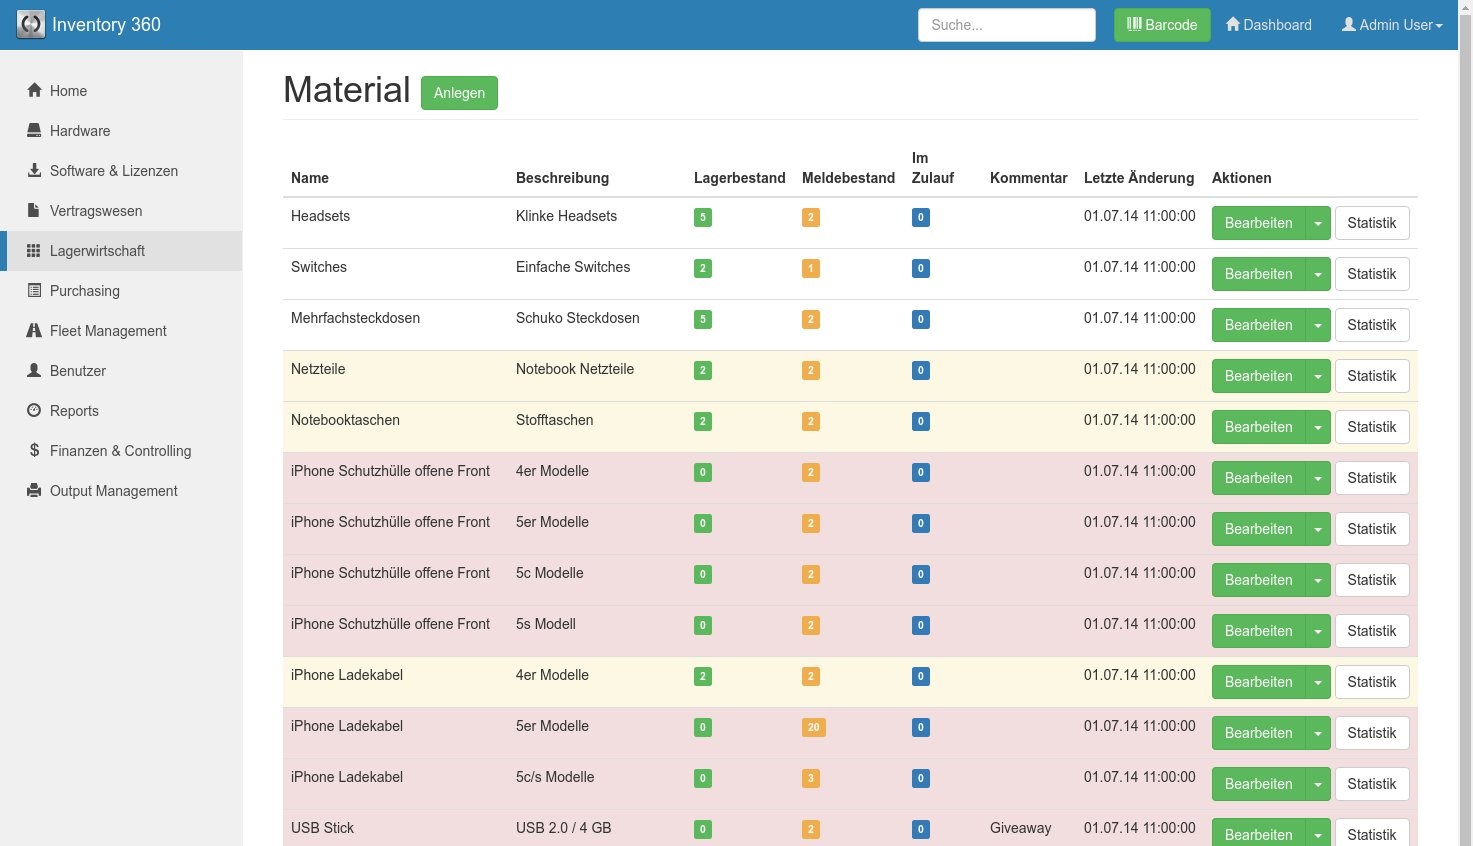Open the Admin User dropdown menu

(x=1392, y=25)
